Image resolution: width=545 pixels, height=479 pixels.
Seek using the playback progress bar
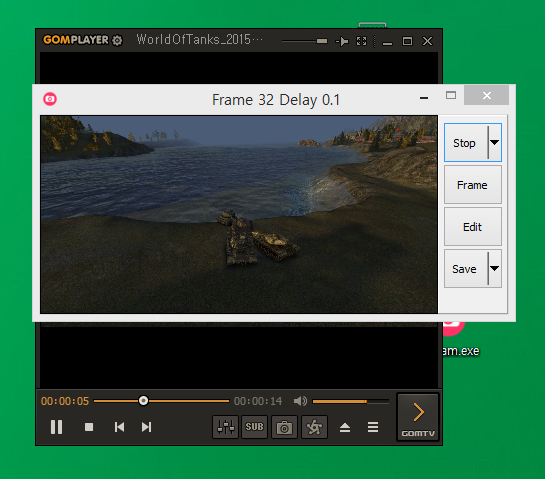pyautogui.click(x=161, y=401)
